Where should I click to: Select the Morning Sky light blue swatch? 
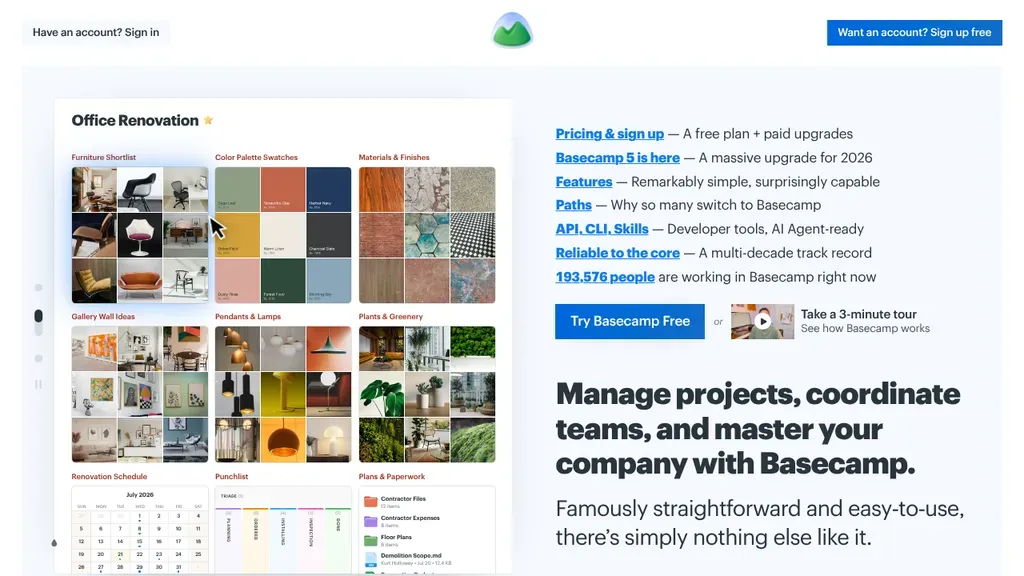328,281
